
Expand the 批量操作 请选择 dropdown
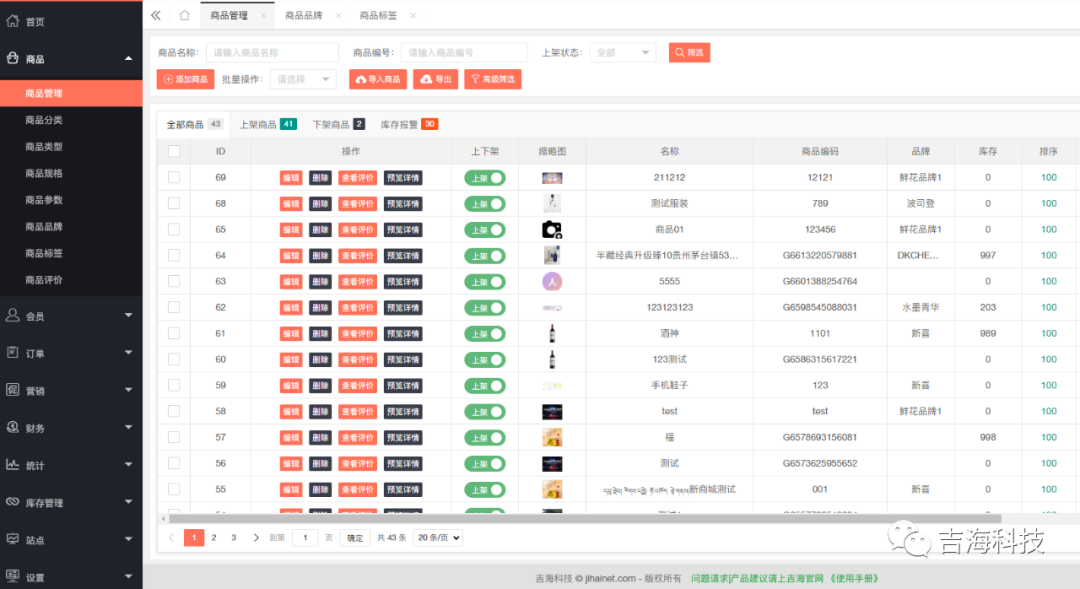click(302, 79)
